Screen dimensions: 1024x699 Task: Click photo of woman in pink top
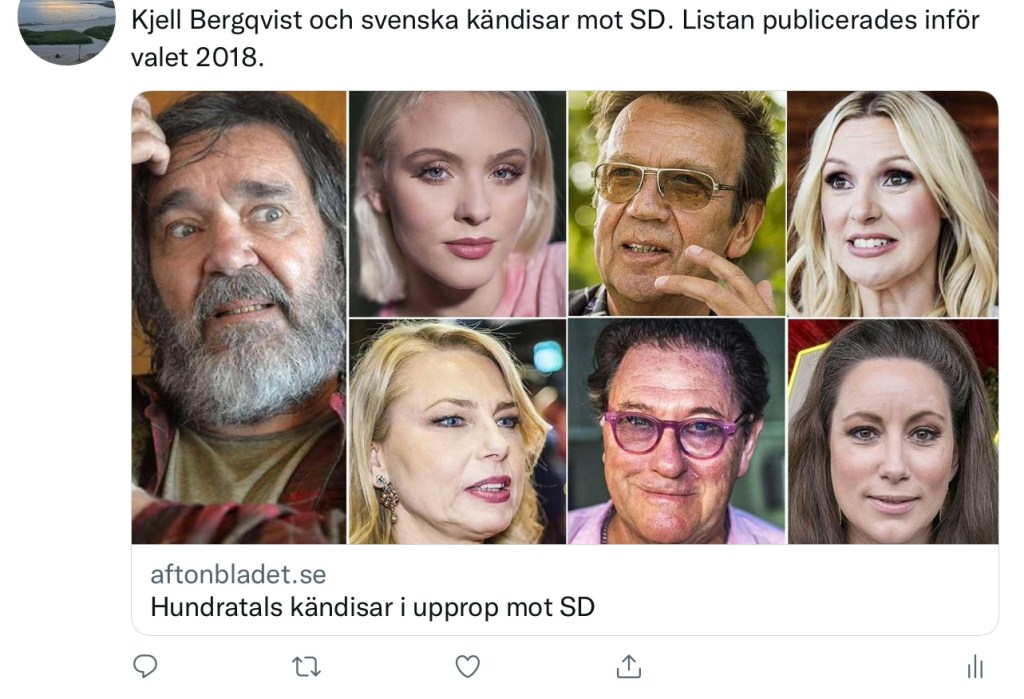pos(457,204)
